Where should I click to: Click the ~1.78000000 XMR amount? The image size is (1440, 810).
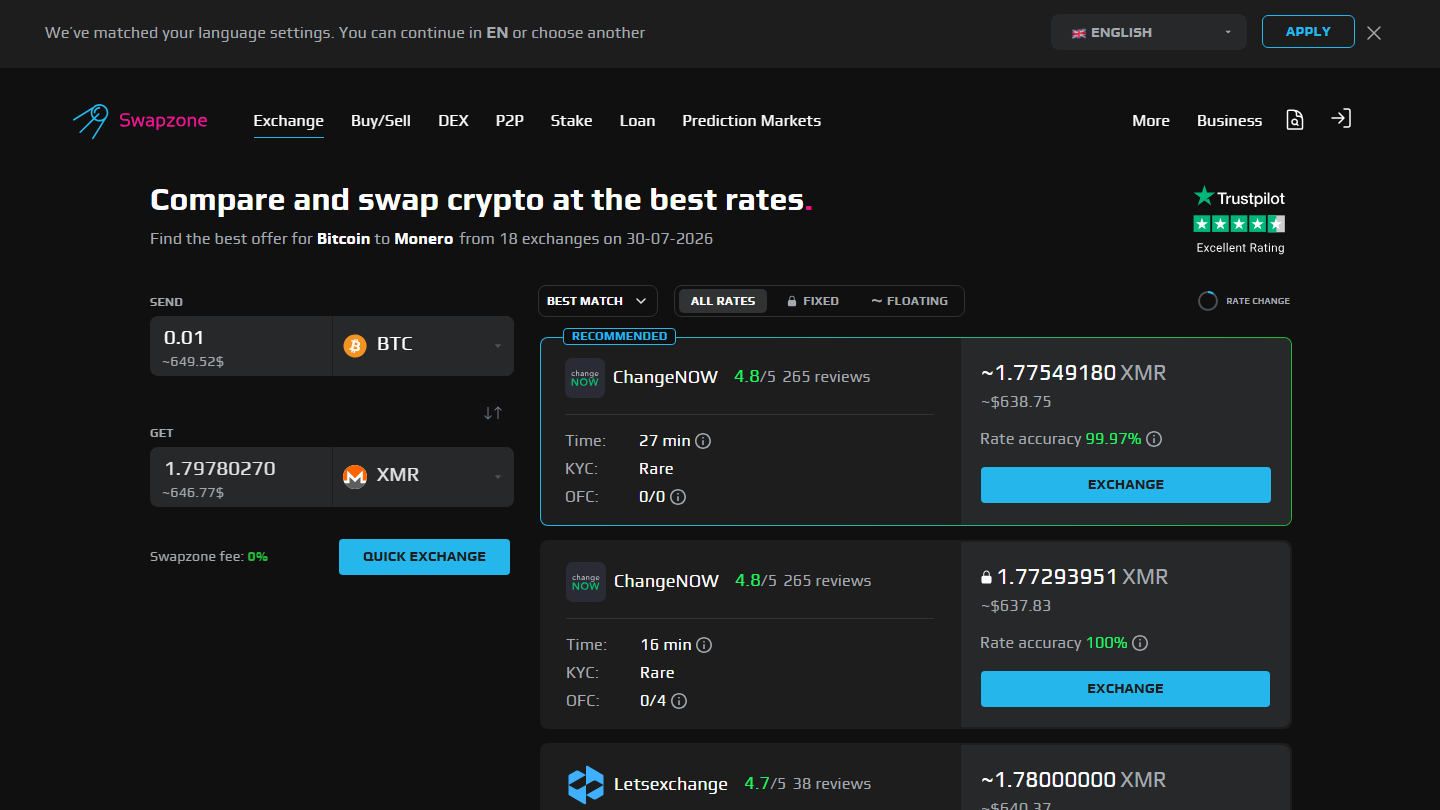1073,780
